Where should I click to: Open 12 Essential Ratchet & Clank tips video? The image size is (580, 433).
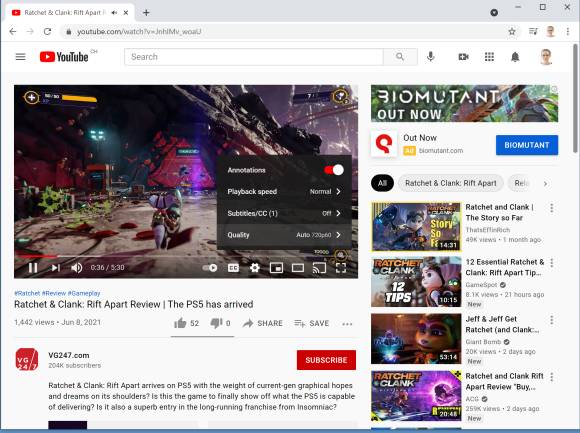(416, 282)
